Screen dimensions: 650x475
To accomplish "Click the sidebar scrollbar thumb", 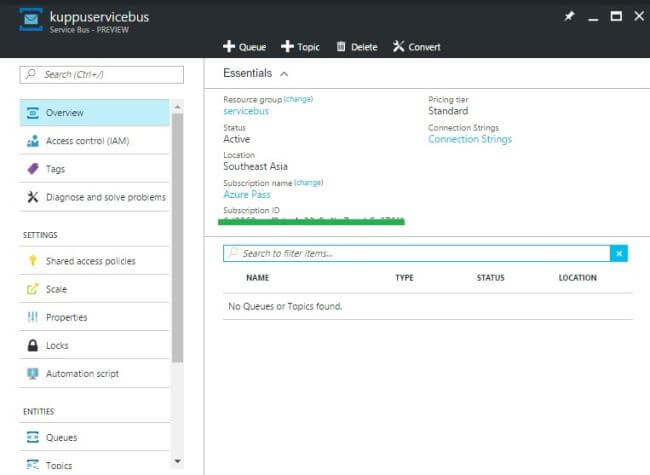I will pos(177,238).
